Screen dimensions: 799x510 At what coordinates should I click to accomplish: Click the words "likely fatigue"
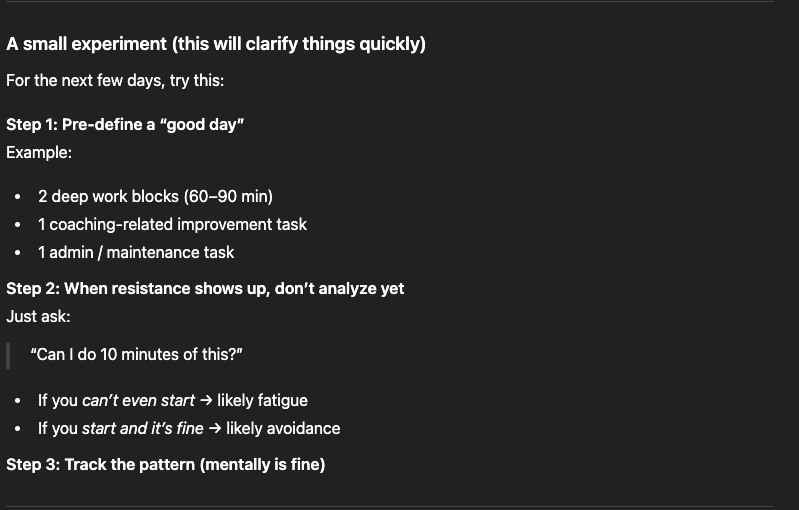tap(262, 400)
